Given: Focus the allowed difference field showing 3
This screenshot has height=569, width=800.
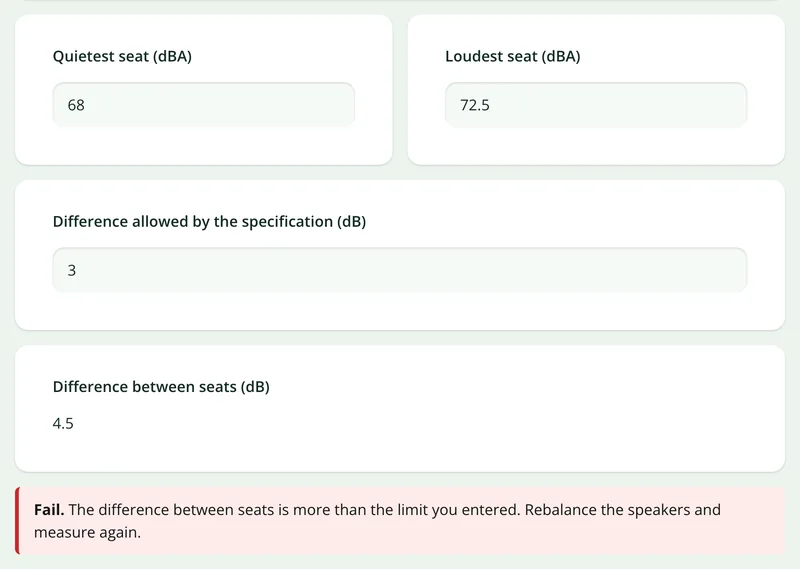Looking at the screenshot, I should coord(400,270).
